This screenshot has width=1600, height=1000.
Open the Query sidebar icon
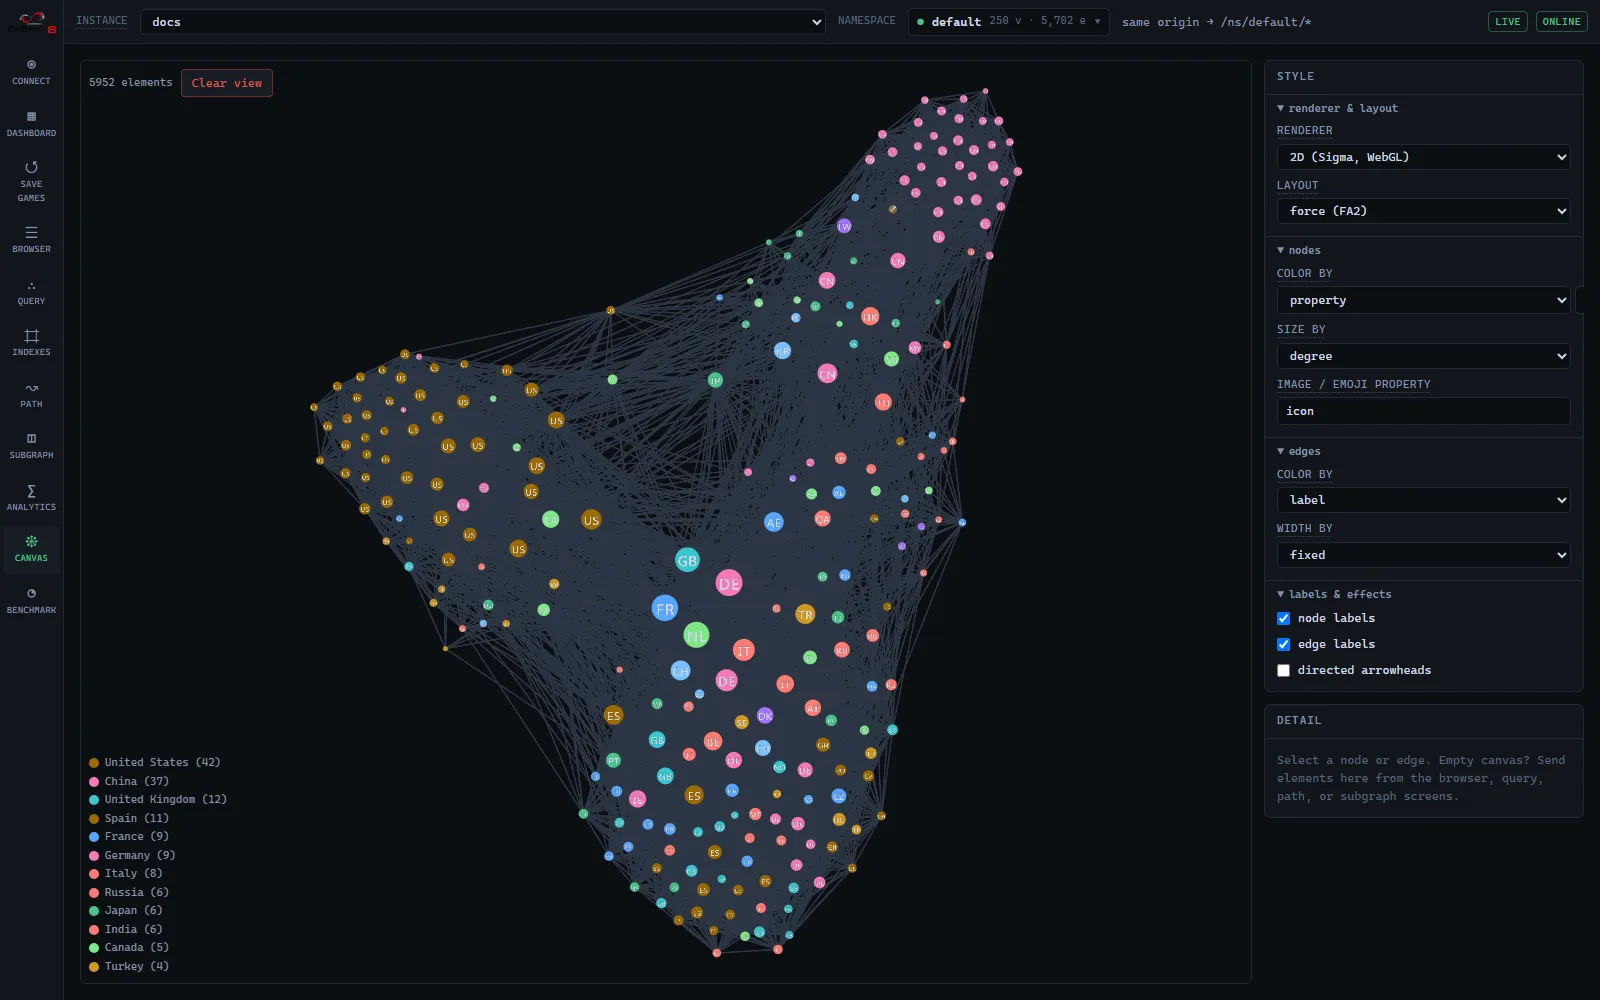coord(31,292)
